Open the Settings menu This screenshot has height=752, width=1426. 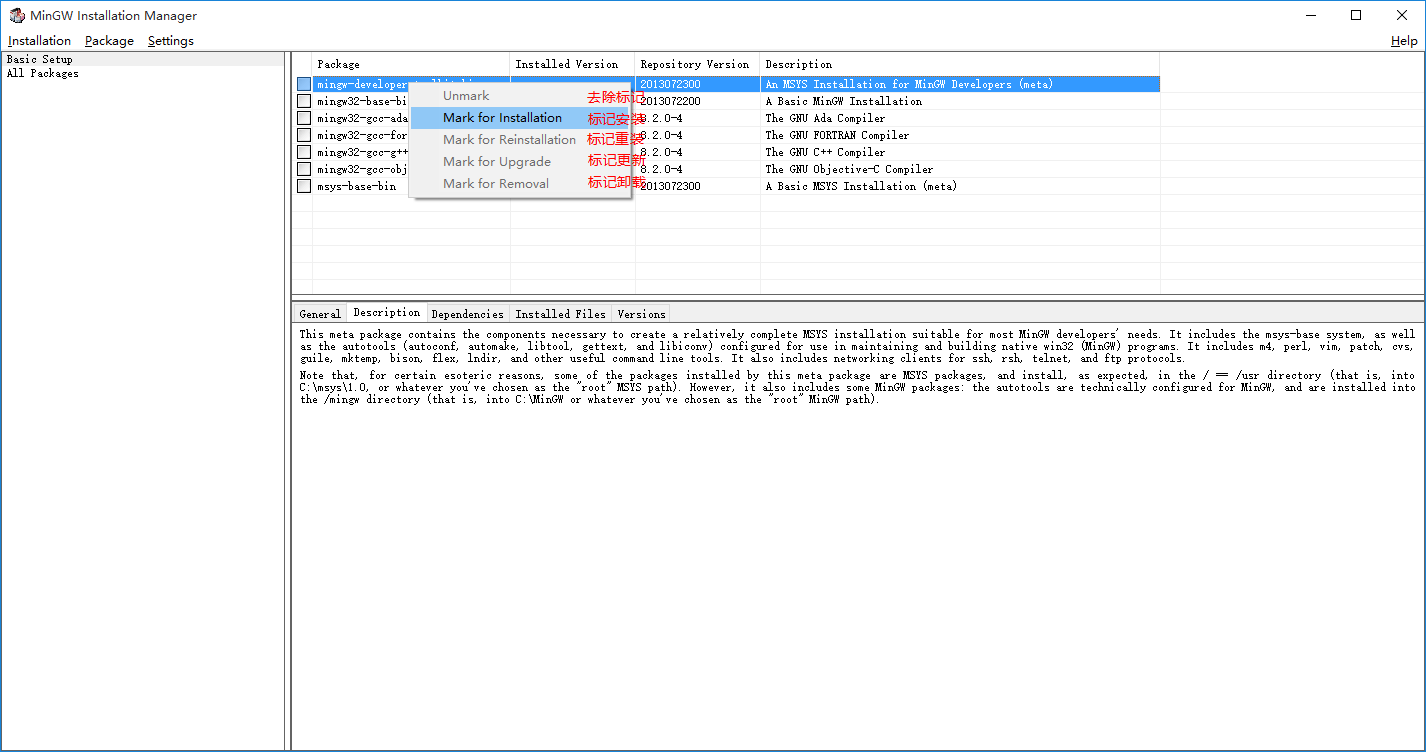point(170,40)
